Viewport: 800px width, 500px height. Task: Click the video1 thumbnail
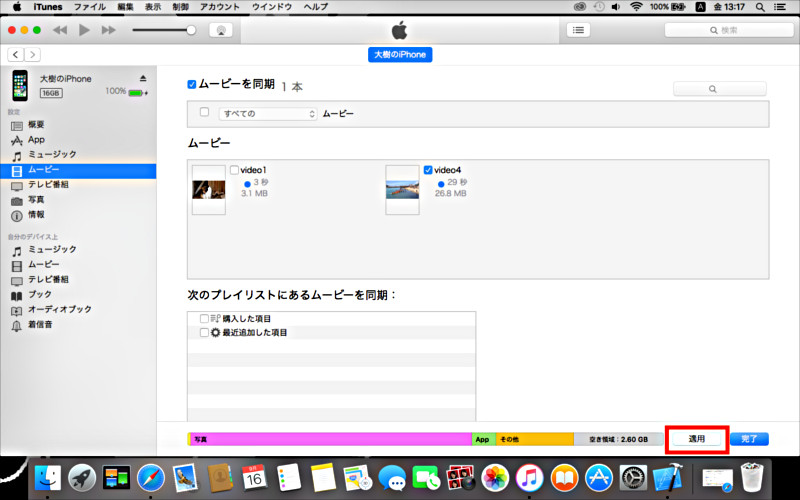point(209,190)
